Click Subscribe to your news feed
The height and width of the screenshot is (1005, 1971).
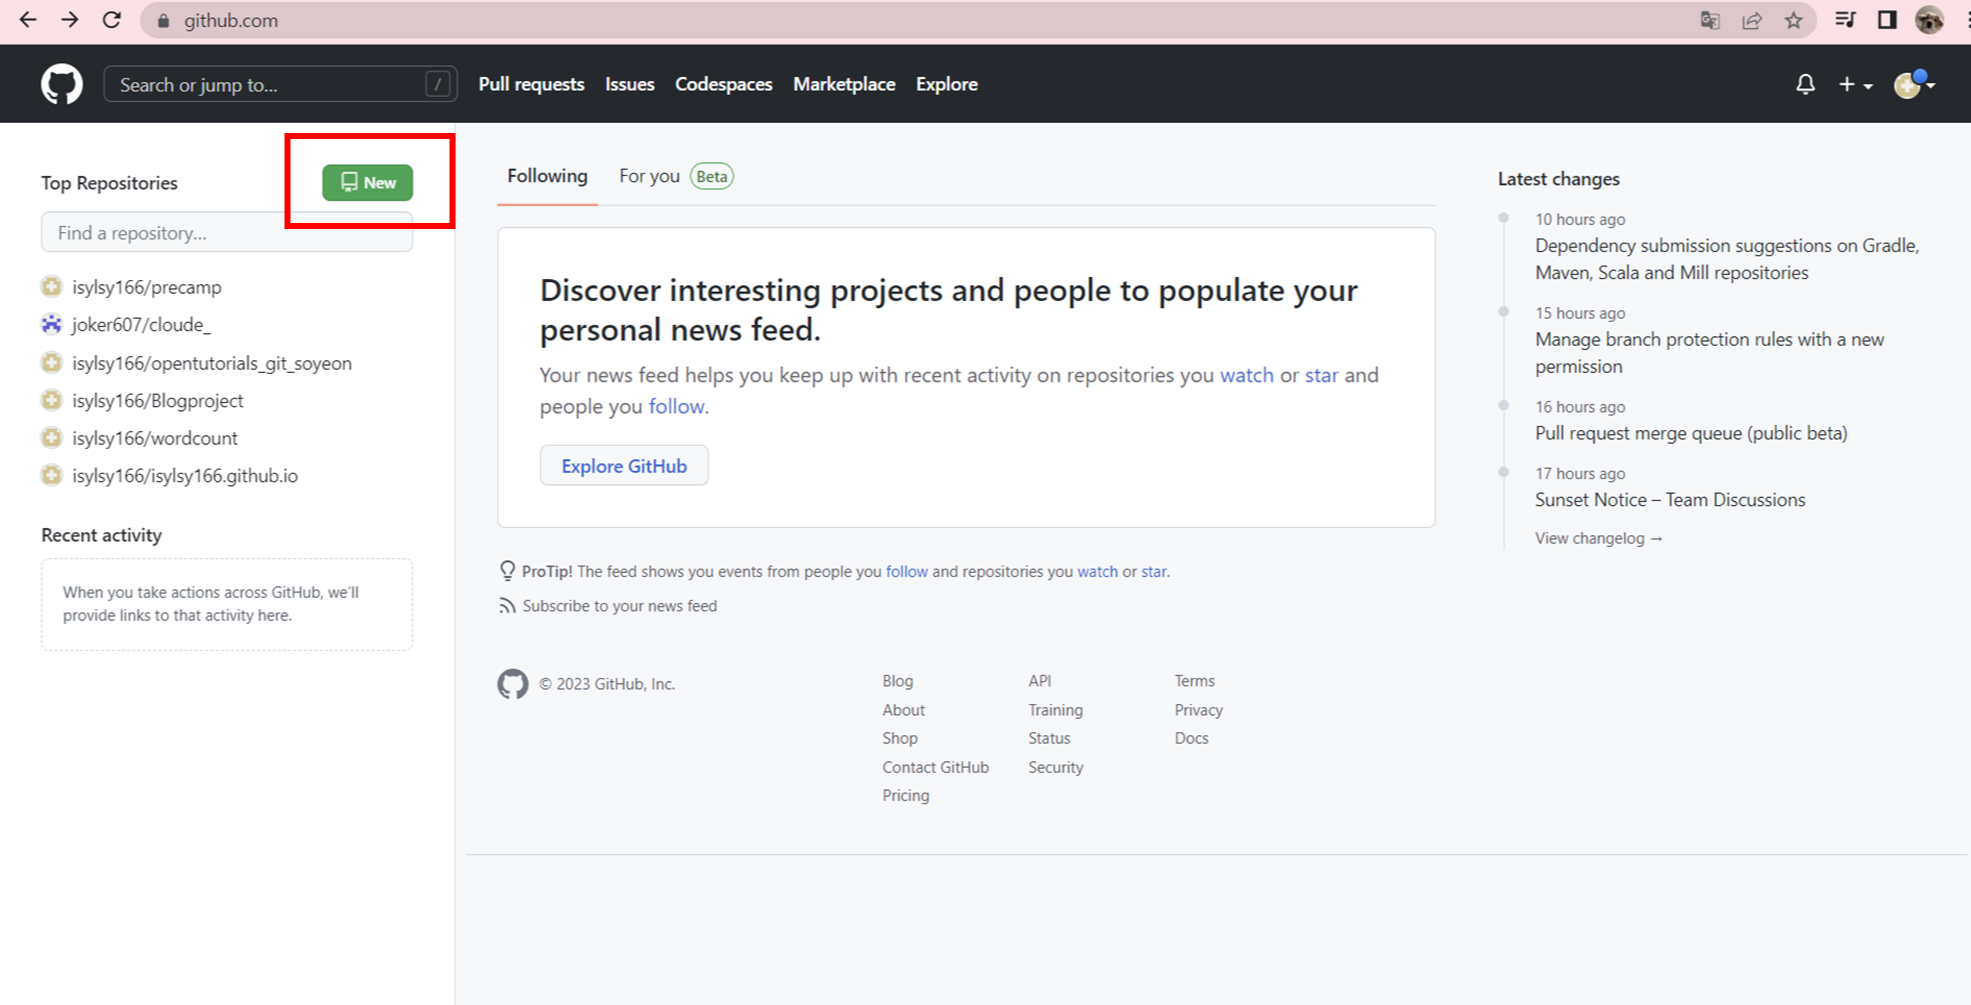[619, 606]
